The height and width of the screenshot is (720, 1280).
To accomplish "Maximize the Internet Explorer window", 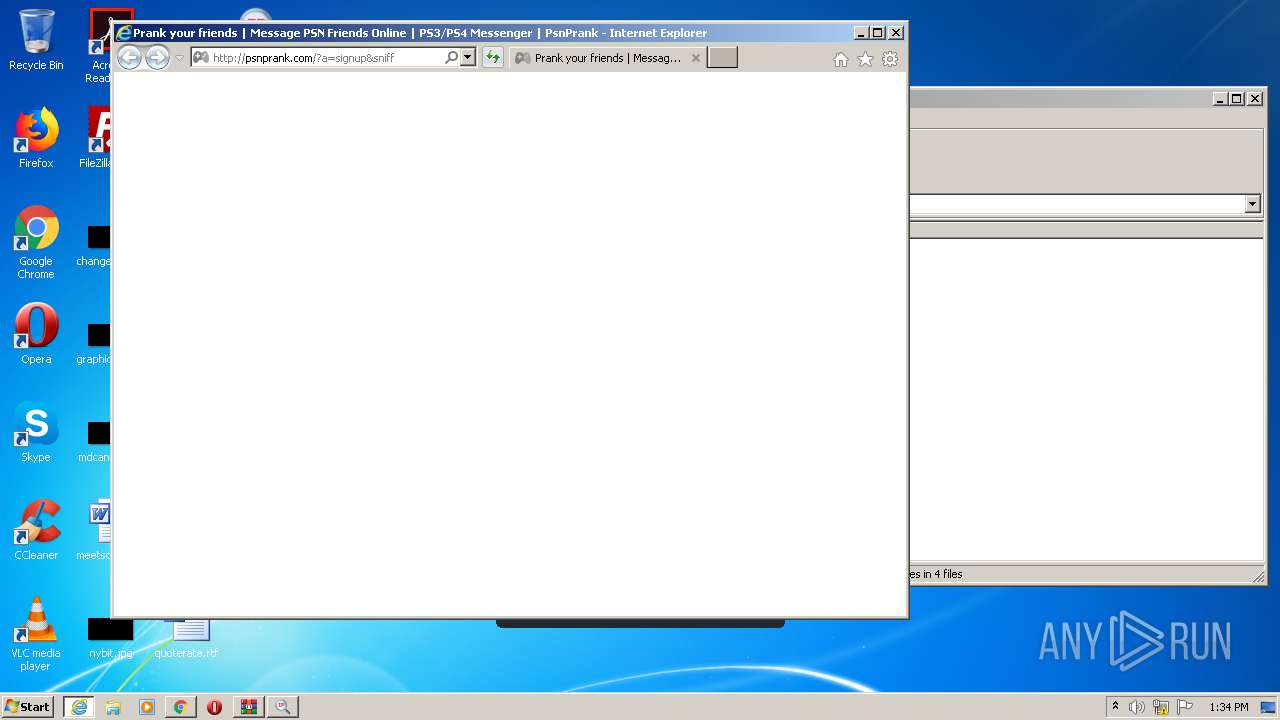I will click(x=878, y=33).
